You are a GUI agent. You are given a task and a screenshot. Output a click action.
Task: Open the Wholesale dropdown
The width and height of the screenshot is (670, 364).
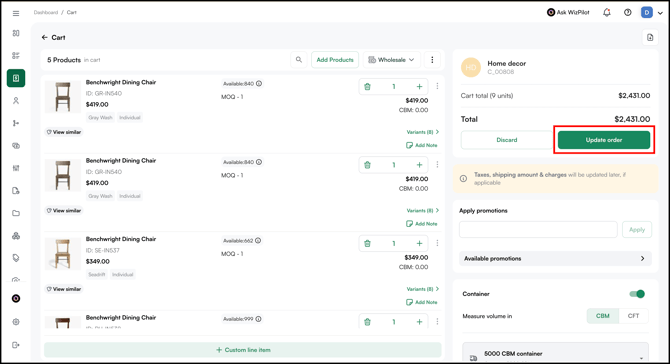point(392,60)
